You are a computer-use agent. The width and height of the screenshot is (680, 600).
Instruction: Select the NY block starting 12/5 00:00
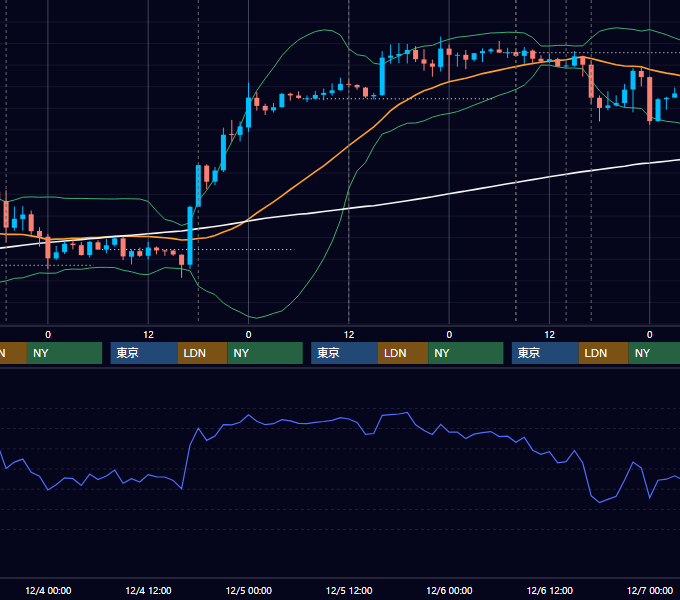(265, 353)
